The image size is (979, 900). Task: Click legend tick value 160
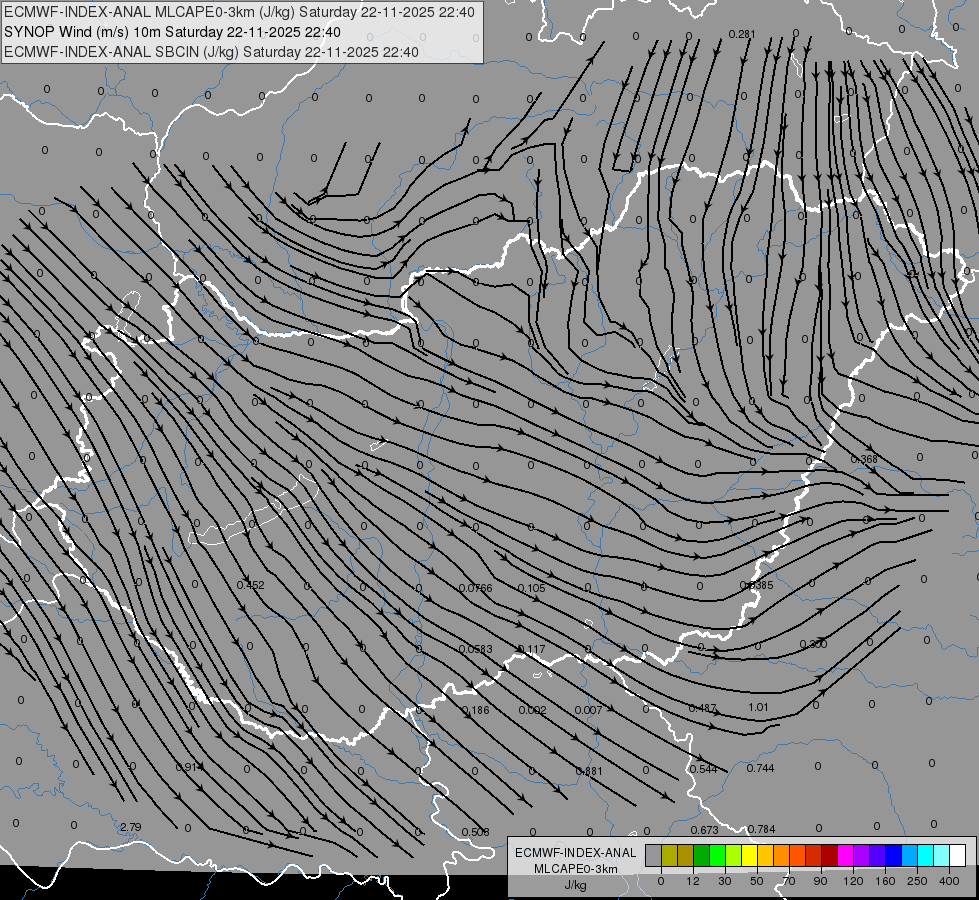pyautogui.click(x=885, y=881)
